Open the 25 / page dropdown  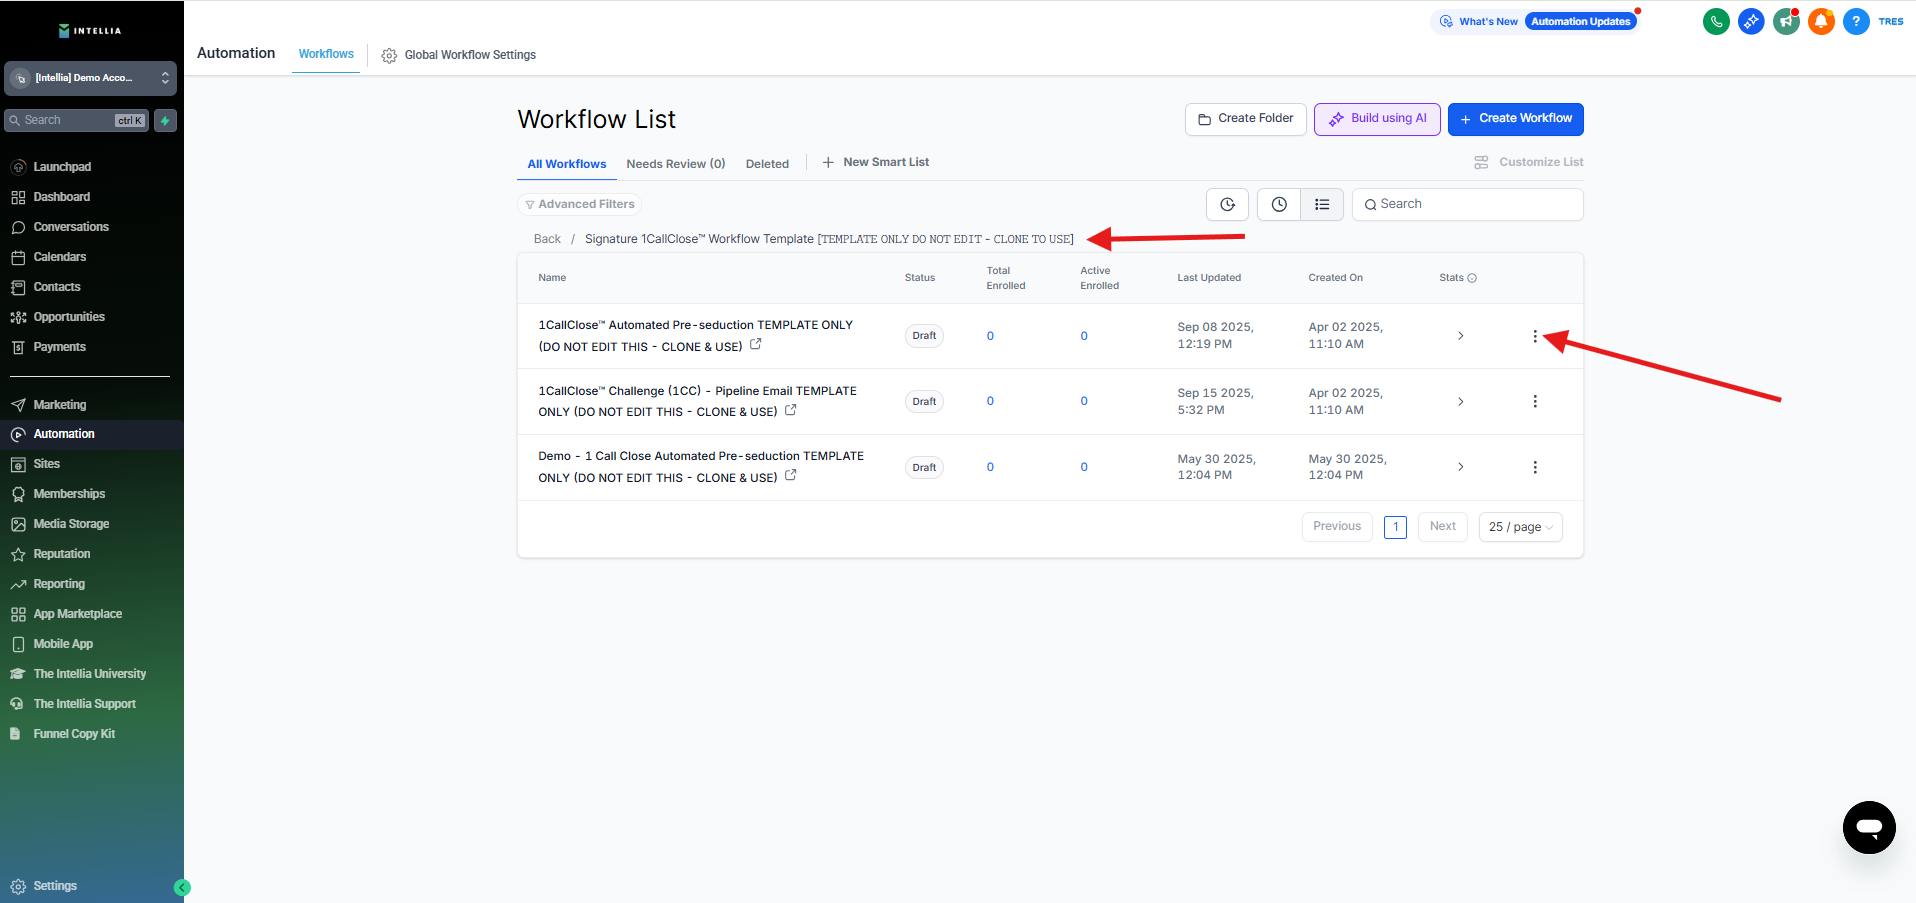(1520, 527)
